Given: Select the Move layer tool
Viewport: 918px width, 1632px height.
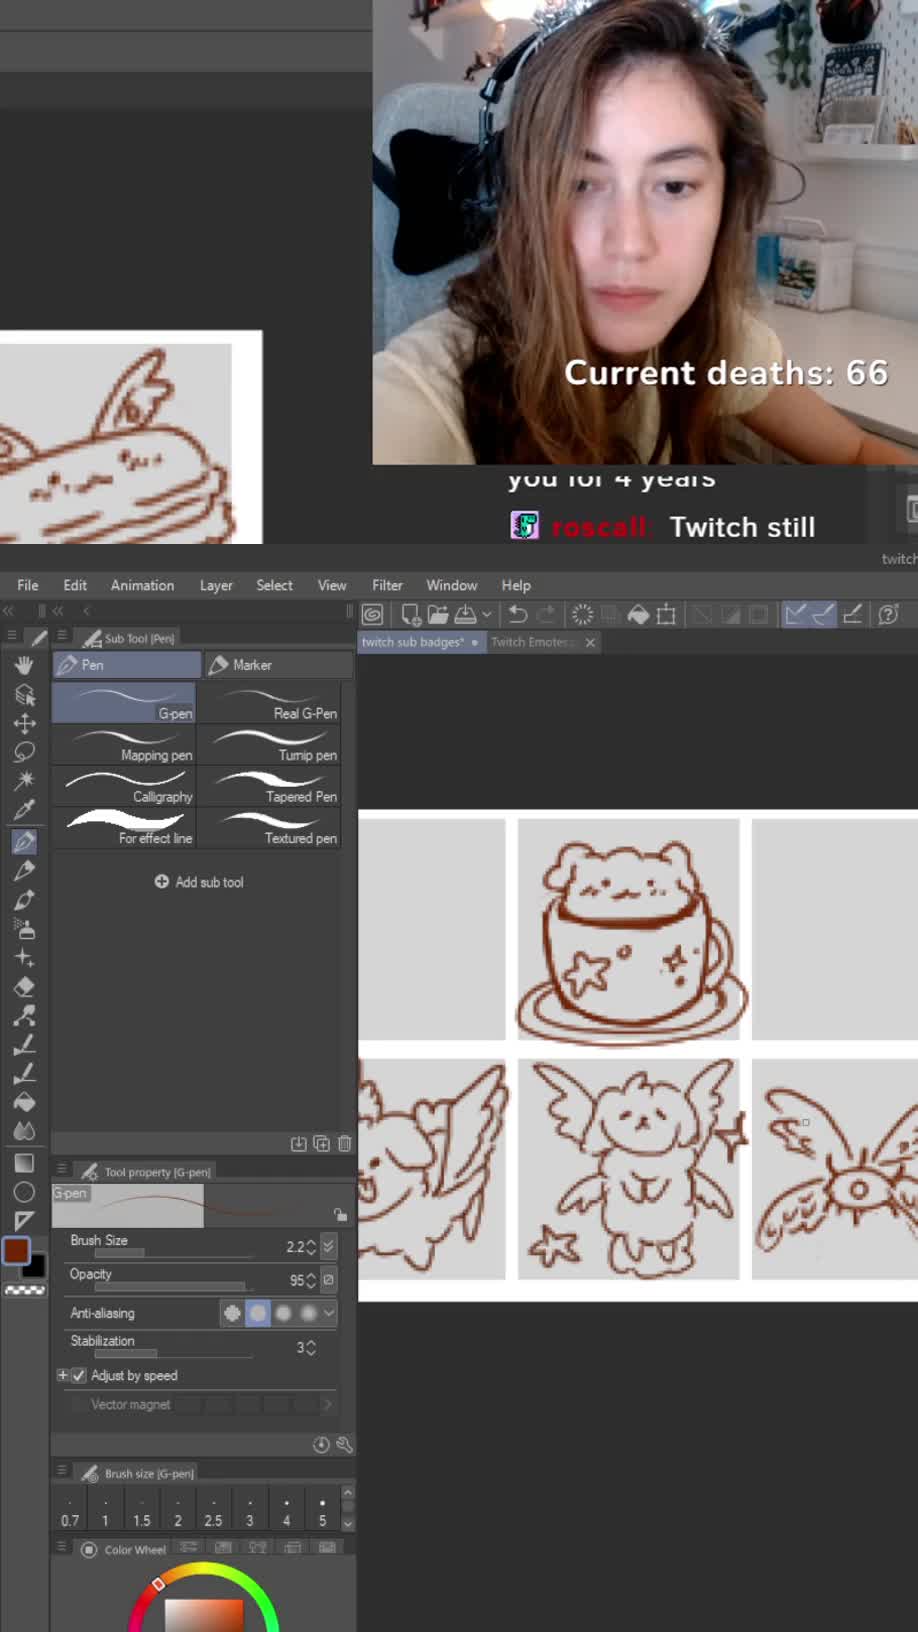Looking at the screenshot, I should [25, 723].
